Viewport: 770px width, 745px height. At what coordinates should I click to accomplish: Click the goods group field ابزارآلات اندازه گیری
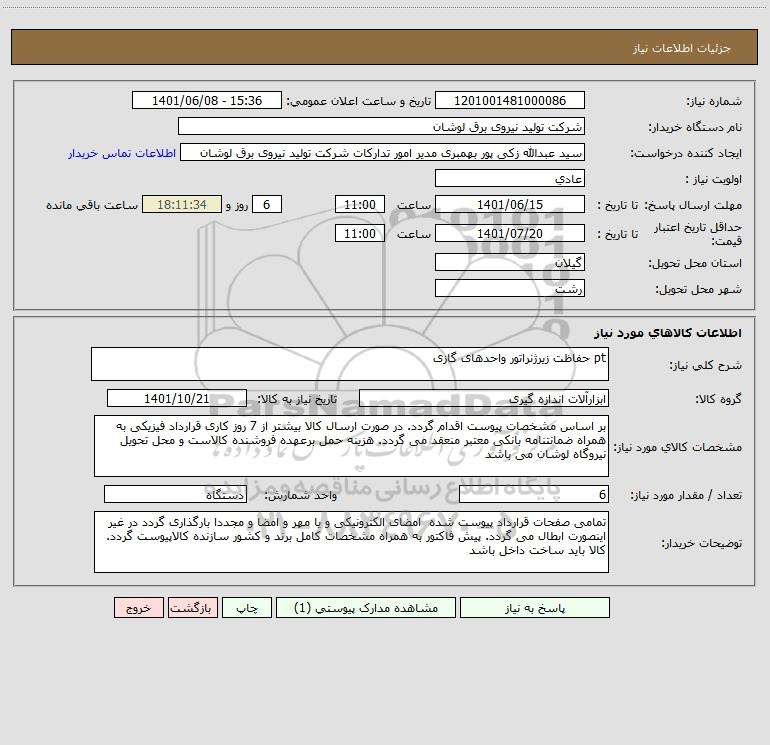[484, 398]
